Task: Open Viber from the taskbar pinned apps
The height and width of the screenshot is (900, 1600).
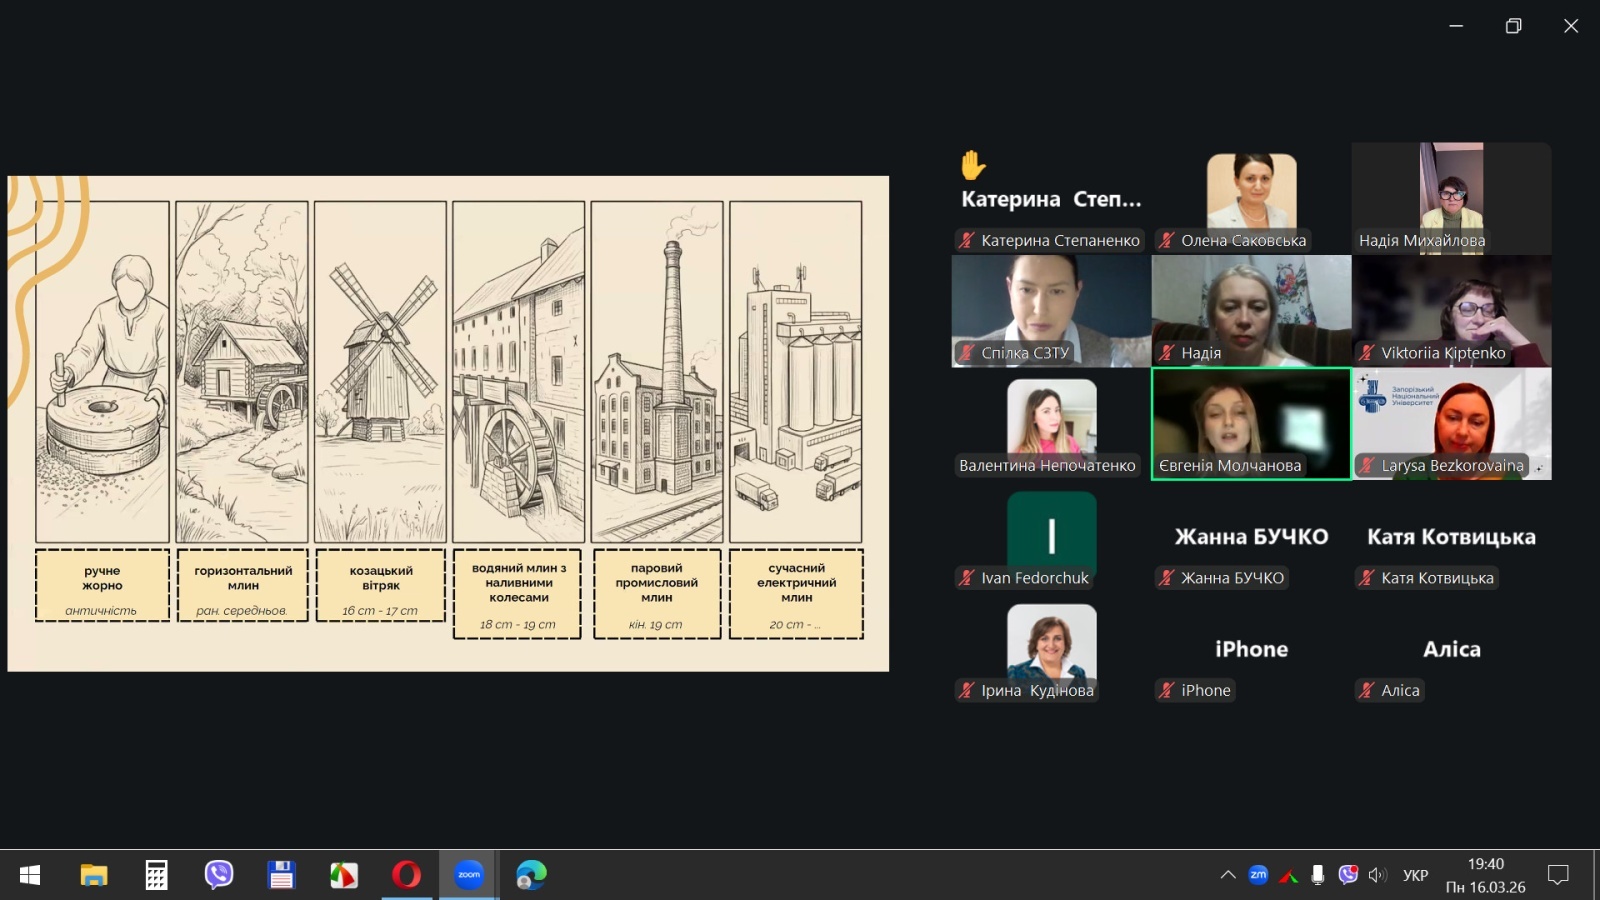Action: tap(219, 875)
